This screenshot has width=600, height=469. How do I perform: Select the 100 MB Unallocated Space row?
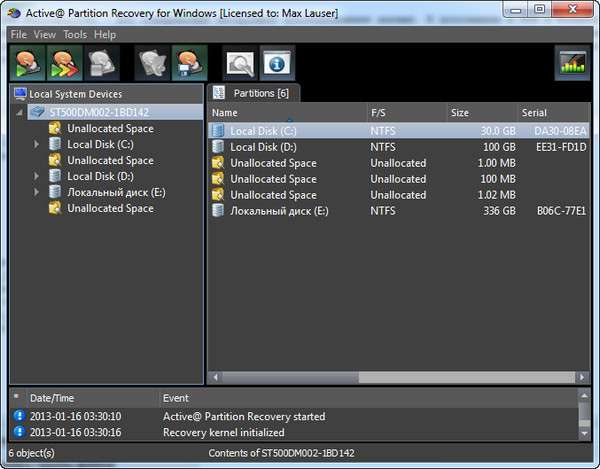coord(398,179)
